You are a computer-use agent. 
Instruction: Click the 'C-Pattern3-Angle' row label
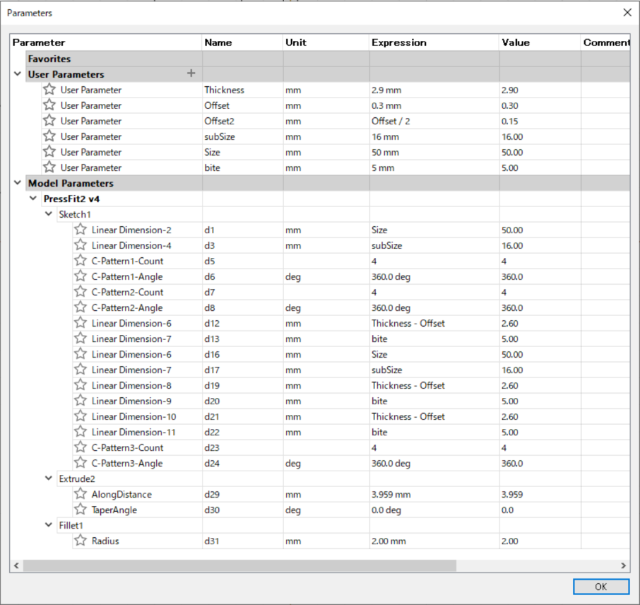click(x=127, y=463)
